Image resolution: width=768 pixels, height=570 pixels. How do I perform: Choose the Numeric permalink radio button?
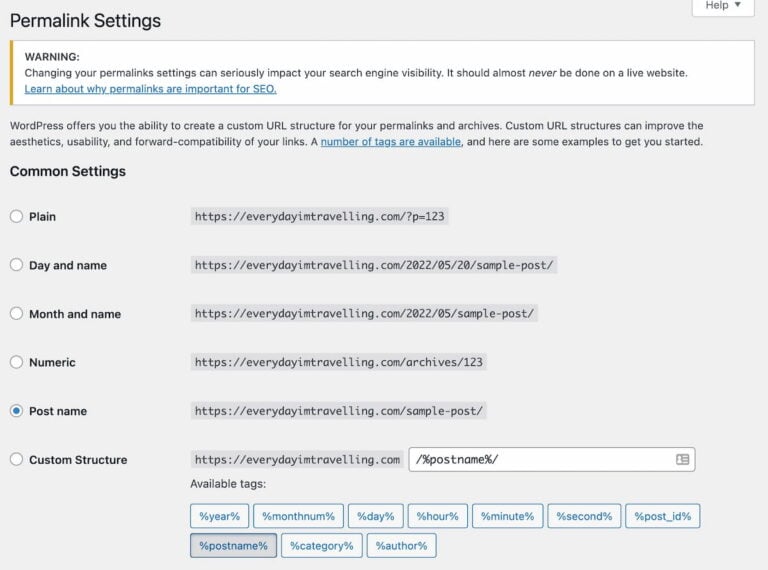(16, 362)
